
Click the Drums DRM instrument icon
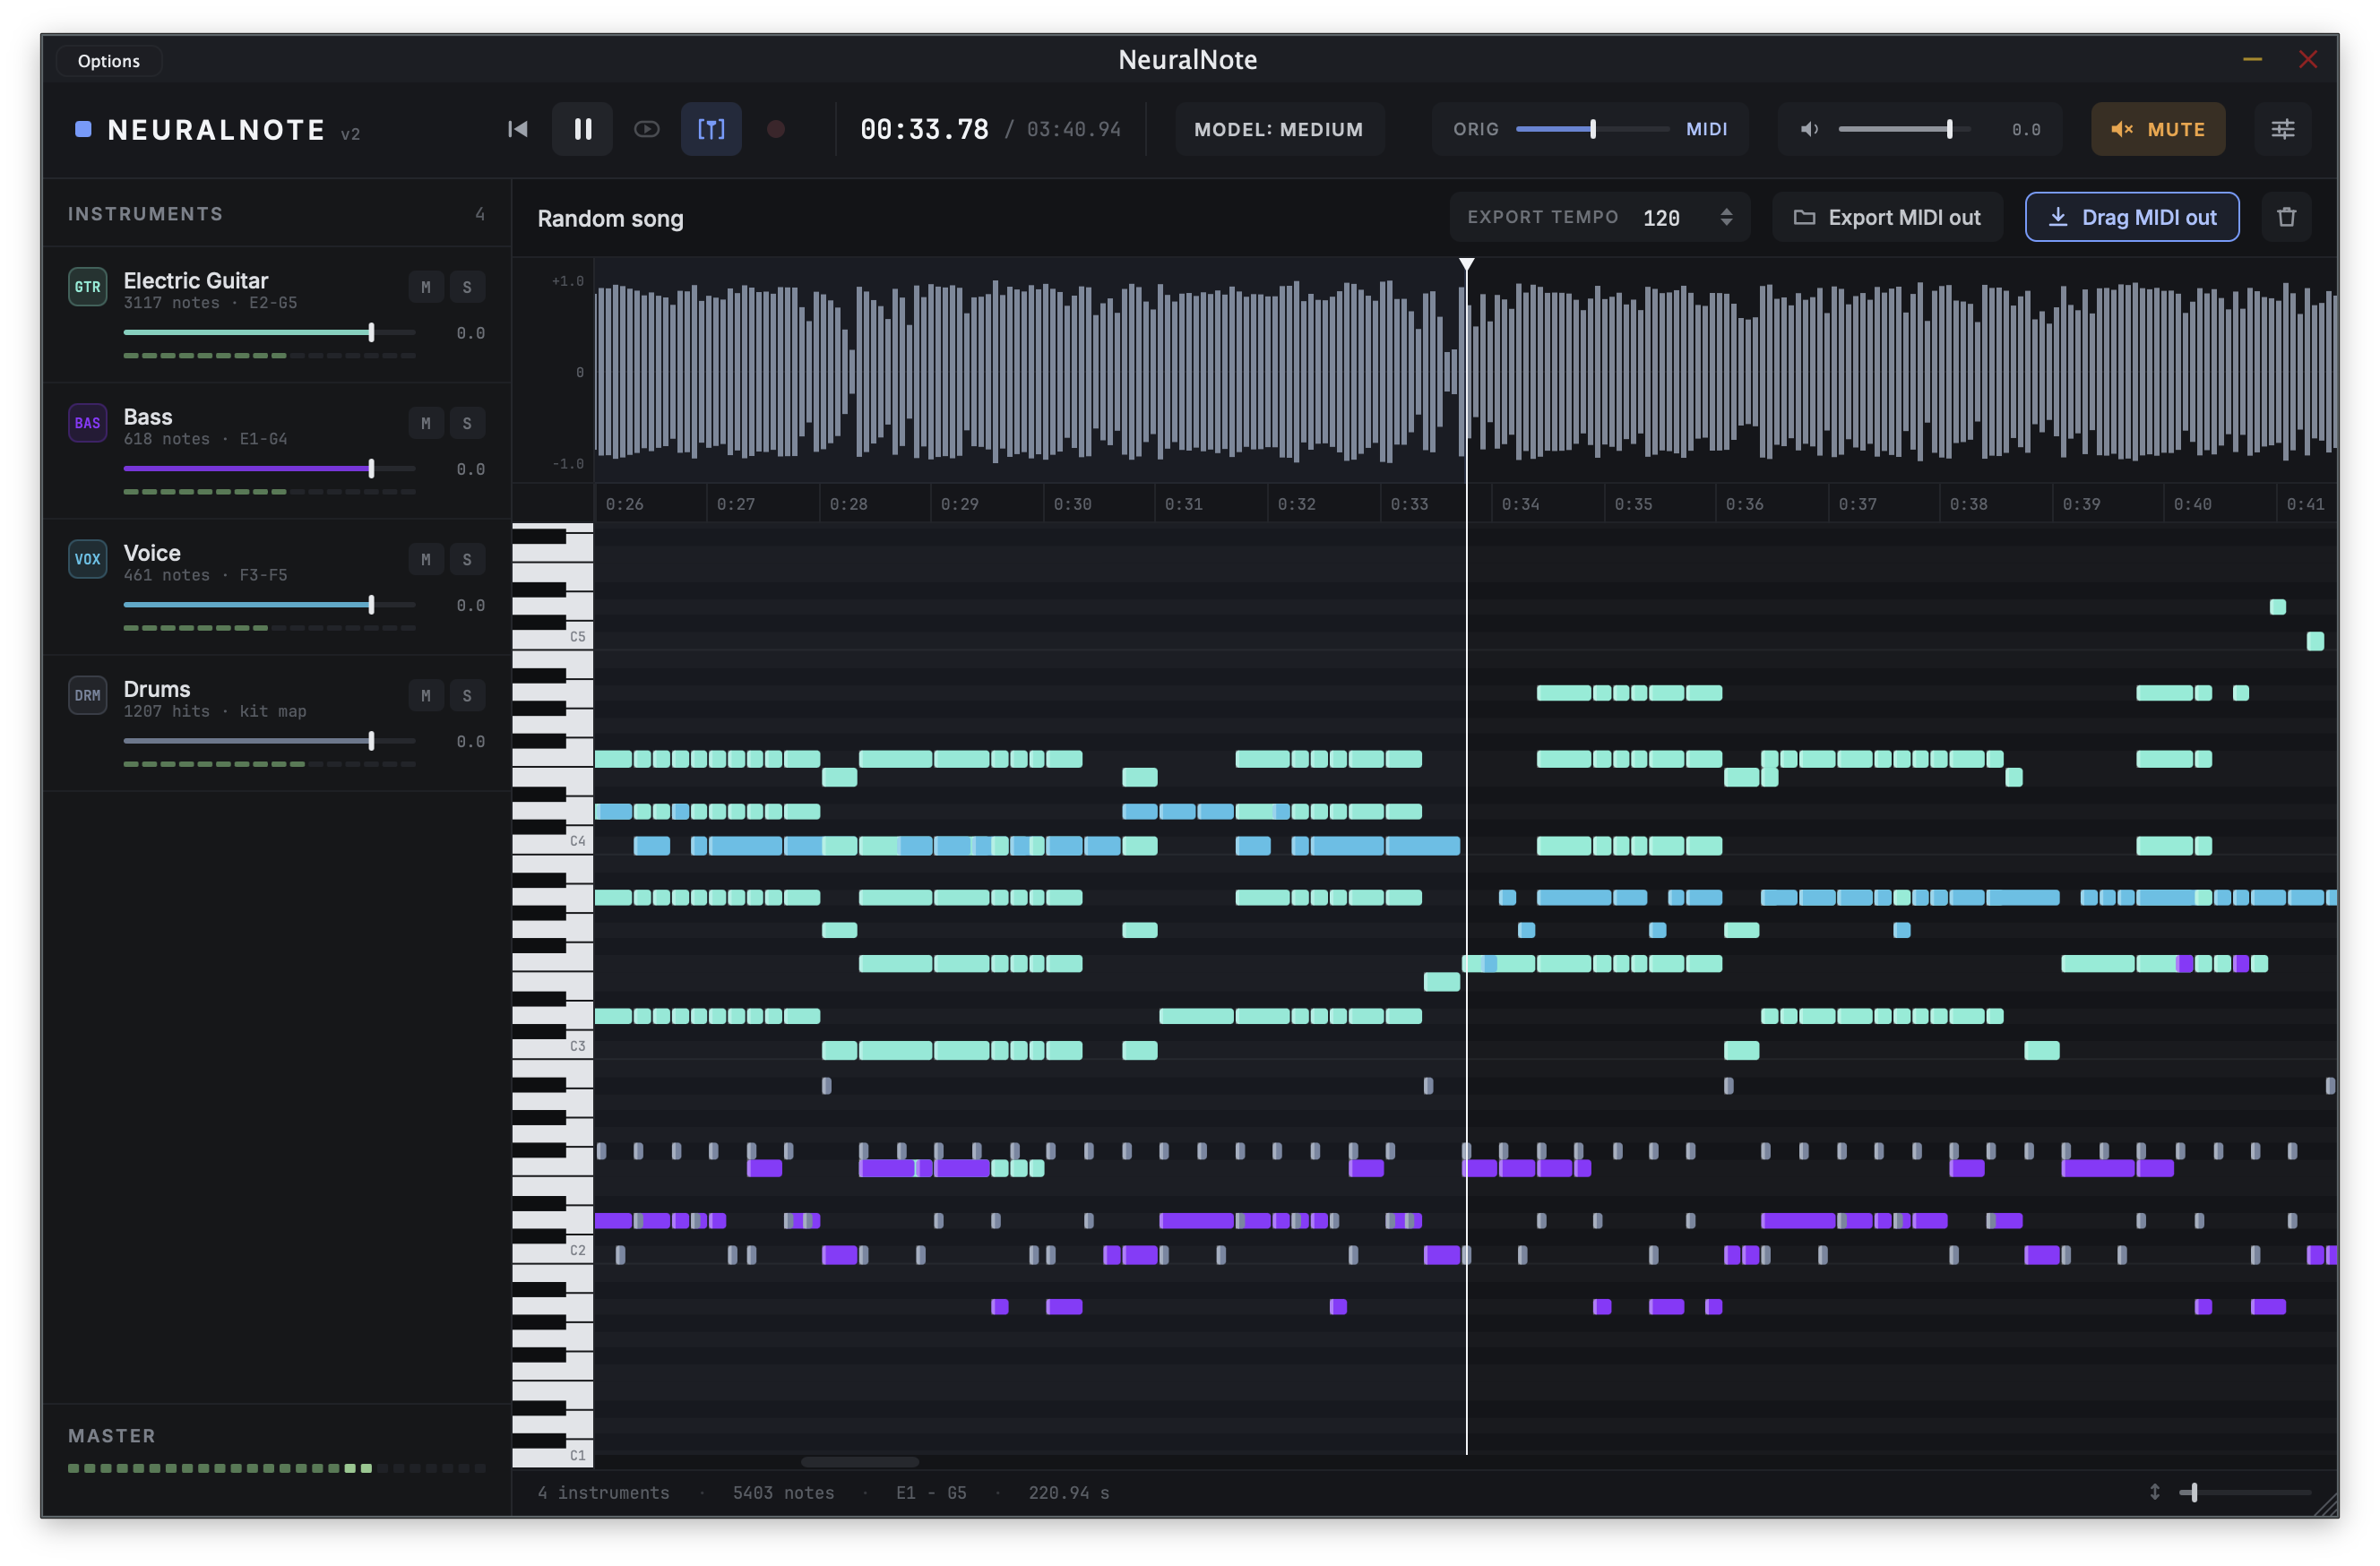[88, 695]
